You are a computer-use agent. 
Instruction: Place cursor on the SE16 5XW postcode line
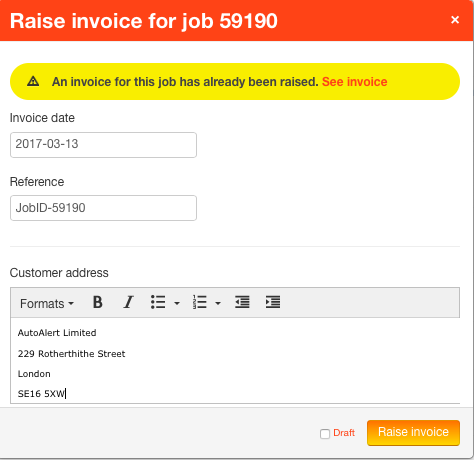coord(42,394)
